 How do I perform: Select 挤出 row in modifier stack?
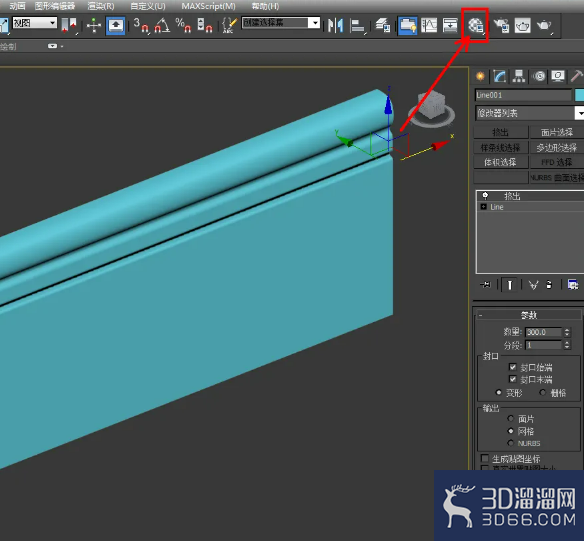click(530, 196)
